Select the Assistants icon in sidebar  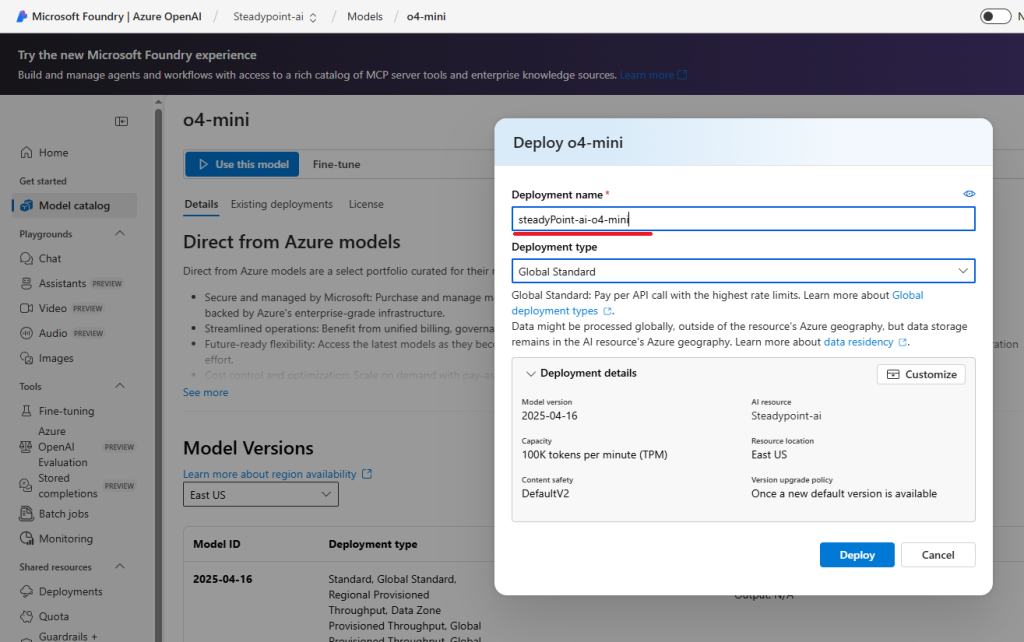click(26, 284)
